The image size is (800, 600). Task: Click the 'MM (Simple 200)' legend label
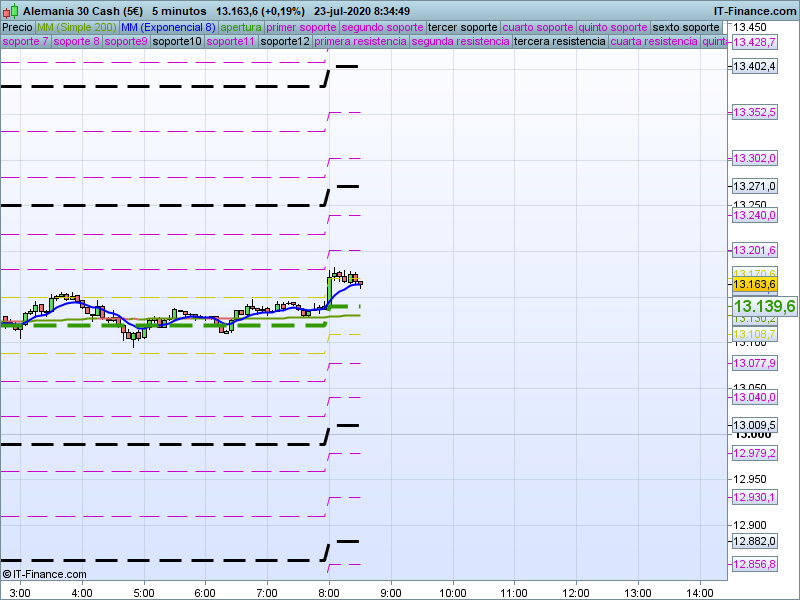(76, 27)
